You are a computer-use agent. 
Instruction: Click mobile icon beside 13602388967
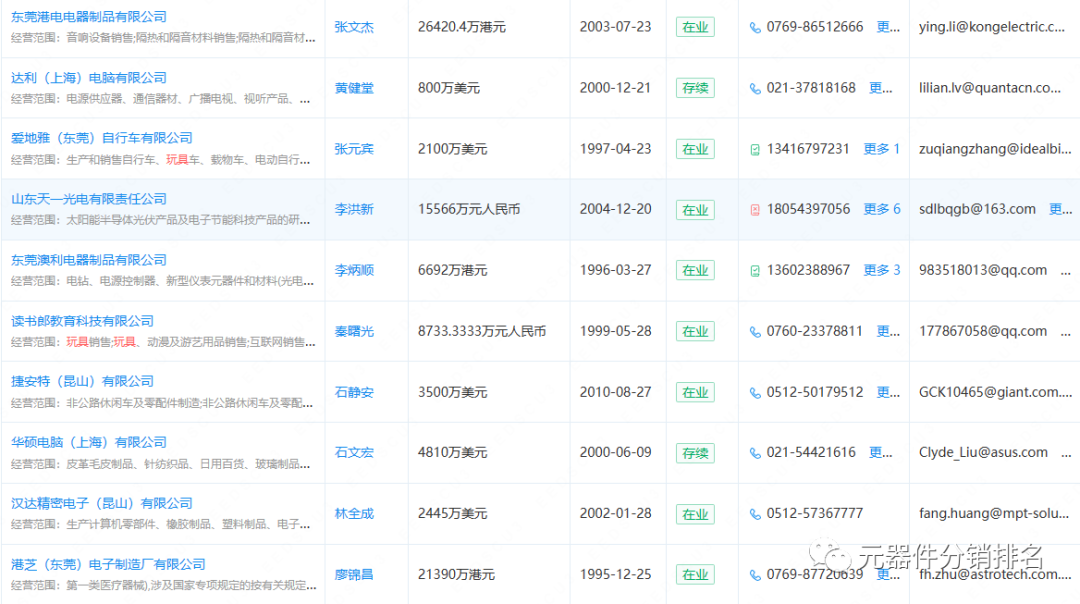755,271
